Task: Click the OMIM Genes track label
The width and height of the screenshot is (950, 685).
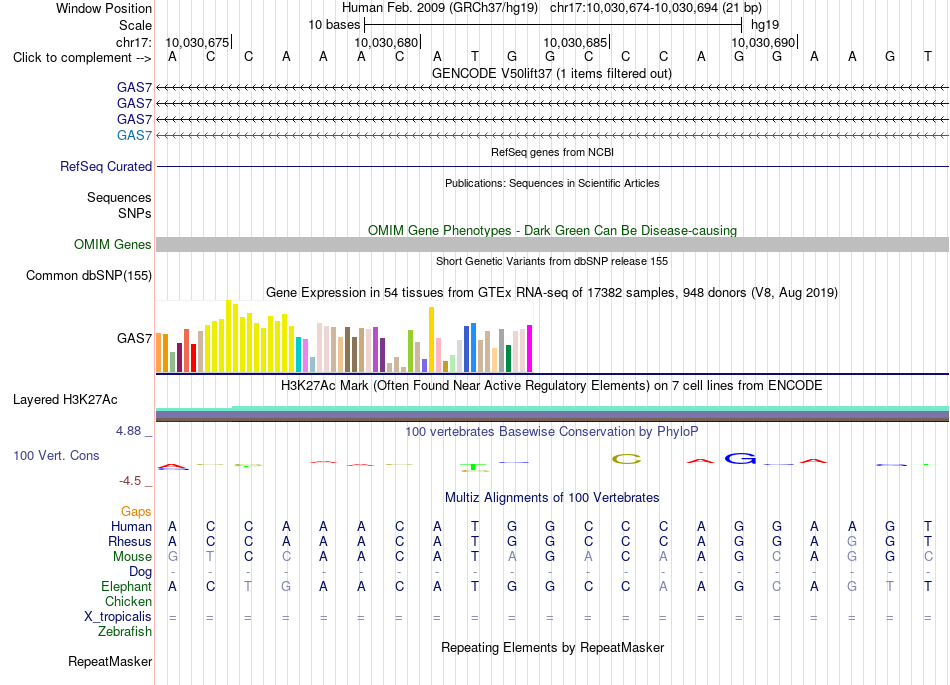Action: [113, 245]
